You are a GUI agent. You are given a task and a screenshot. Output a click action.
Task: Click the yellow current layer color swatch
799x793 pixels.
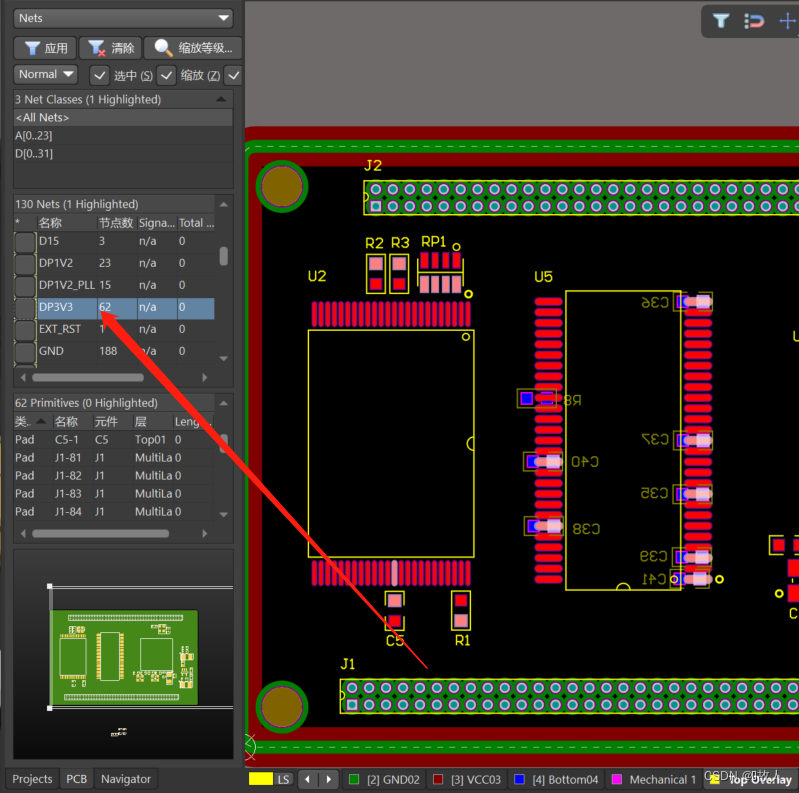point(260,779)
